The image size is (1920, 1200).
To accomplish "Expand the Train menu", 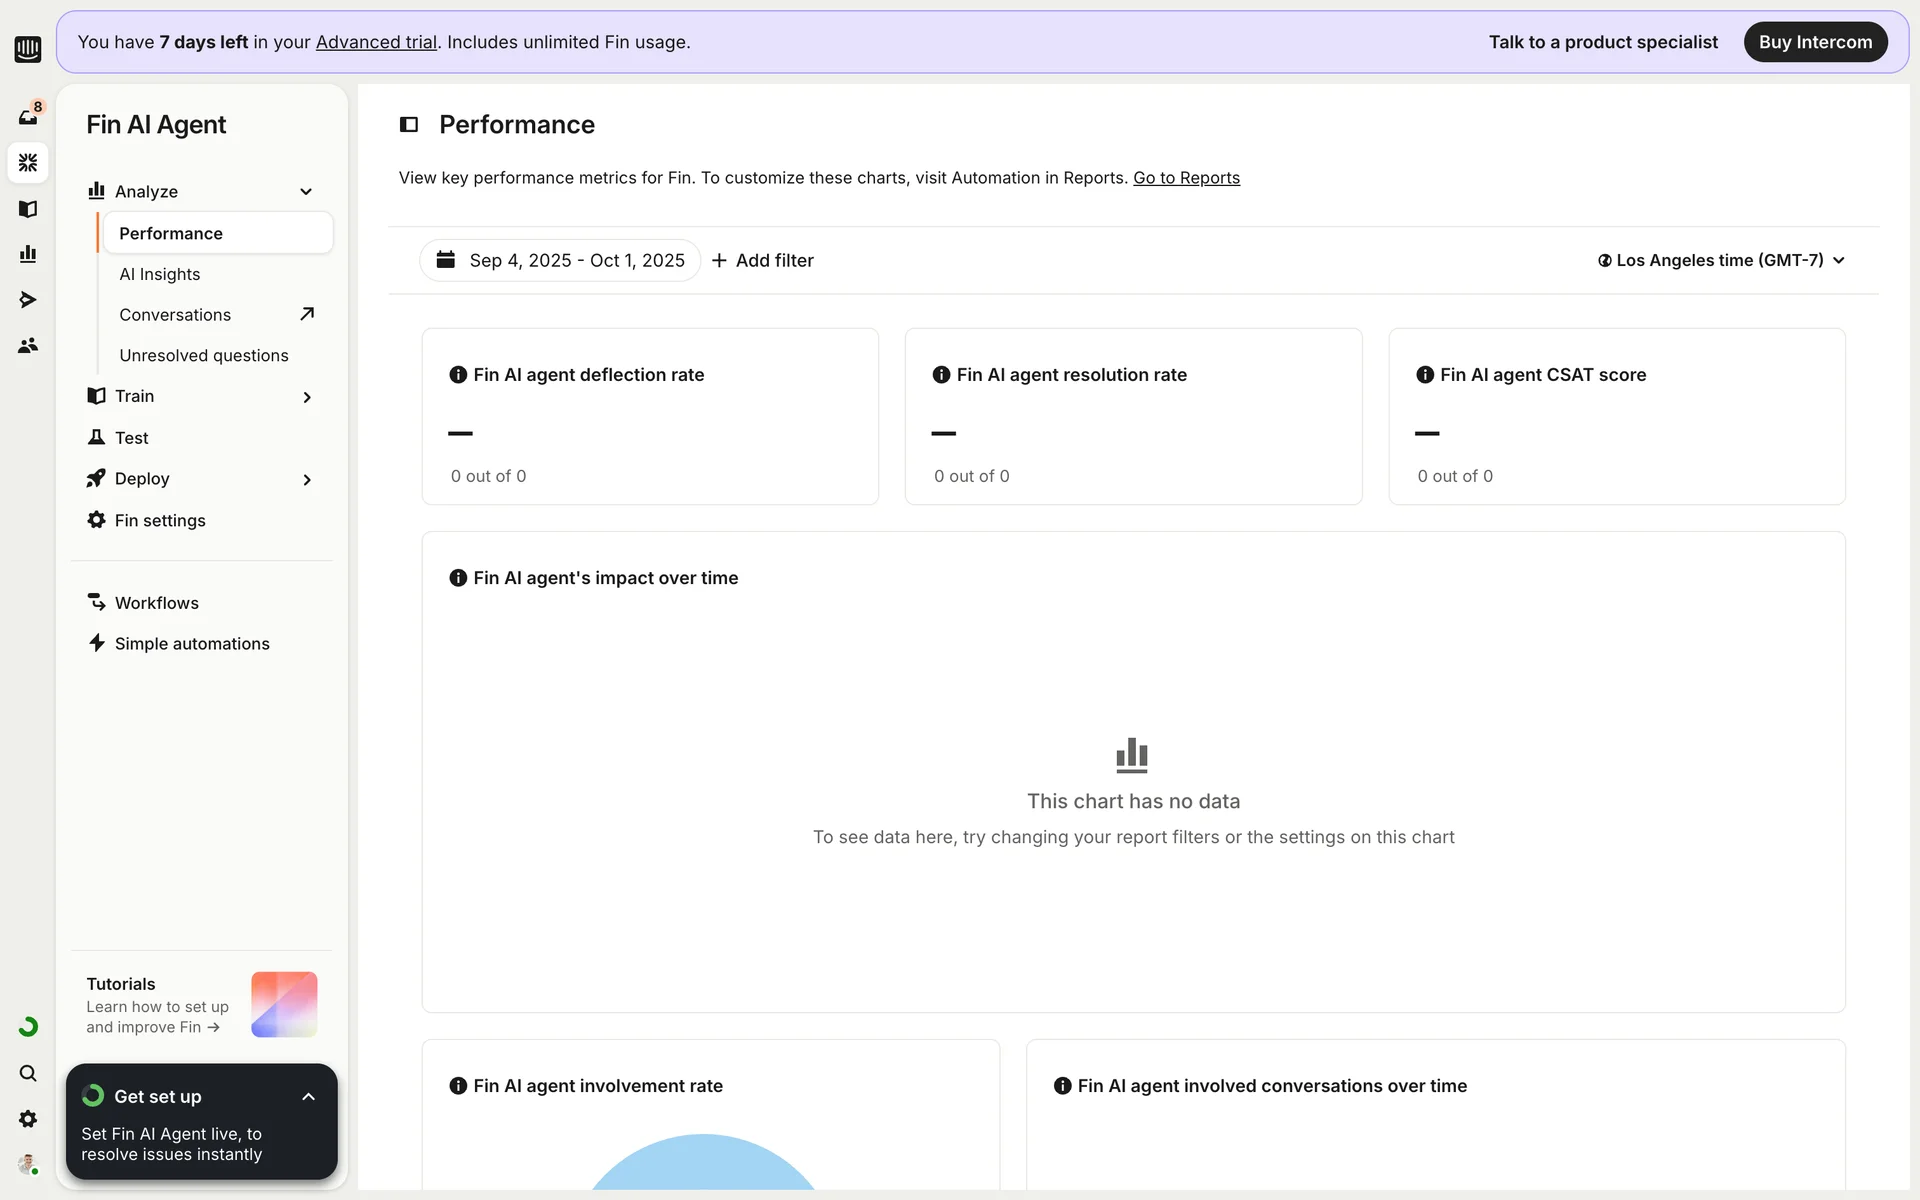I will pos(306,397).
